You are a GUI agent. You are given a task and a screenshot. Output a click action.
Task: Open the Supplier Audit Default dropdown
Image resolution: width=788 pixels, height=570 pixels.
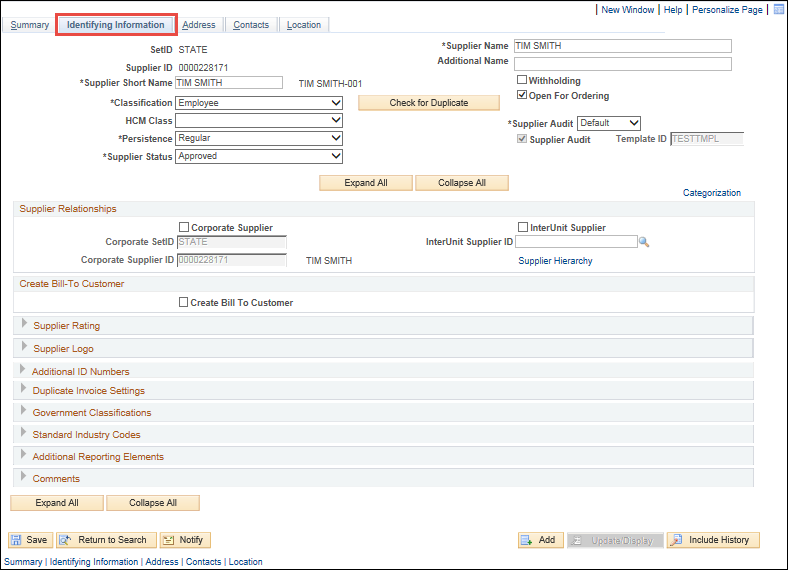point(609,123)
